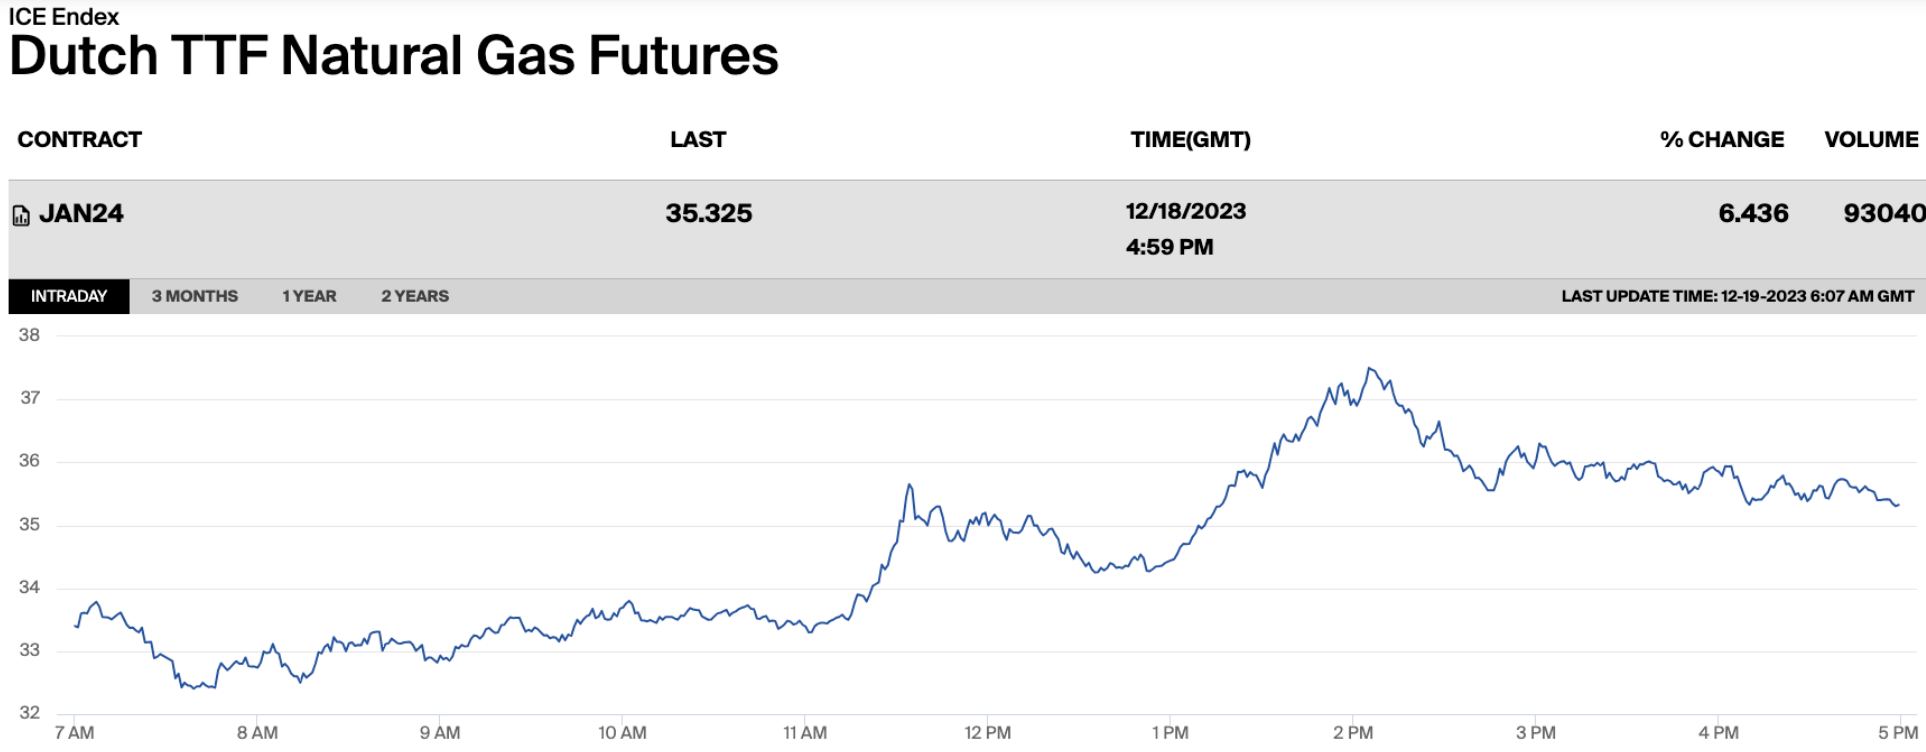Click the VOLUME column header

pos(1871,140)
